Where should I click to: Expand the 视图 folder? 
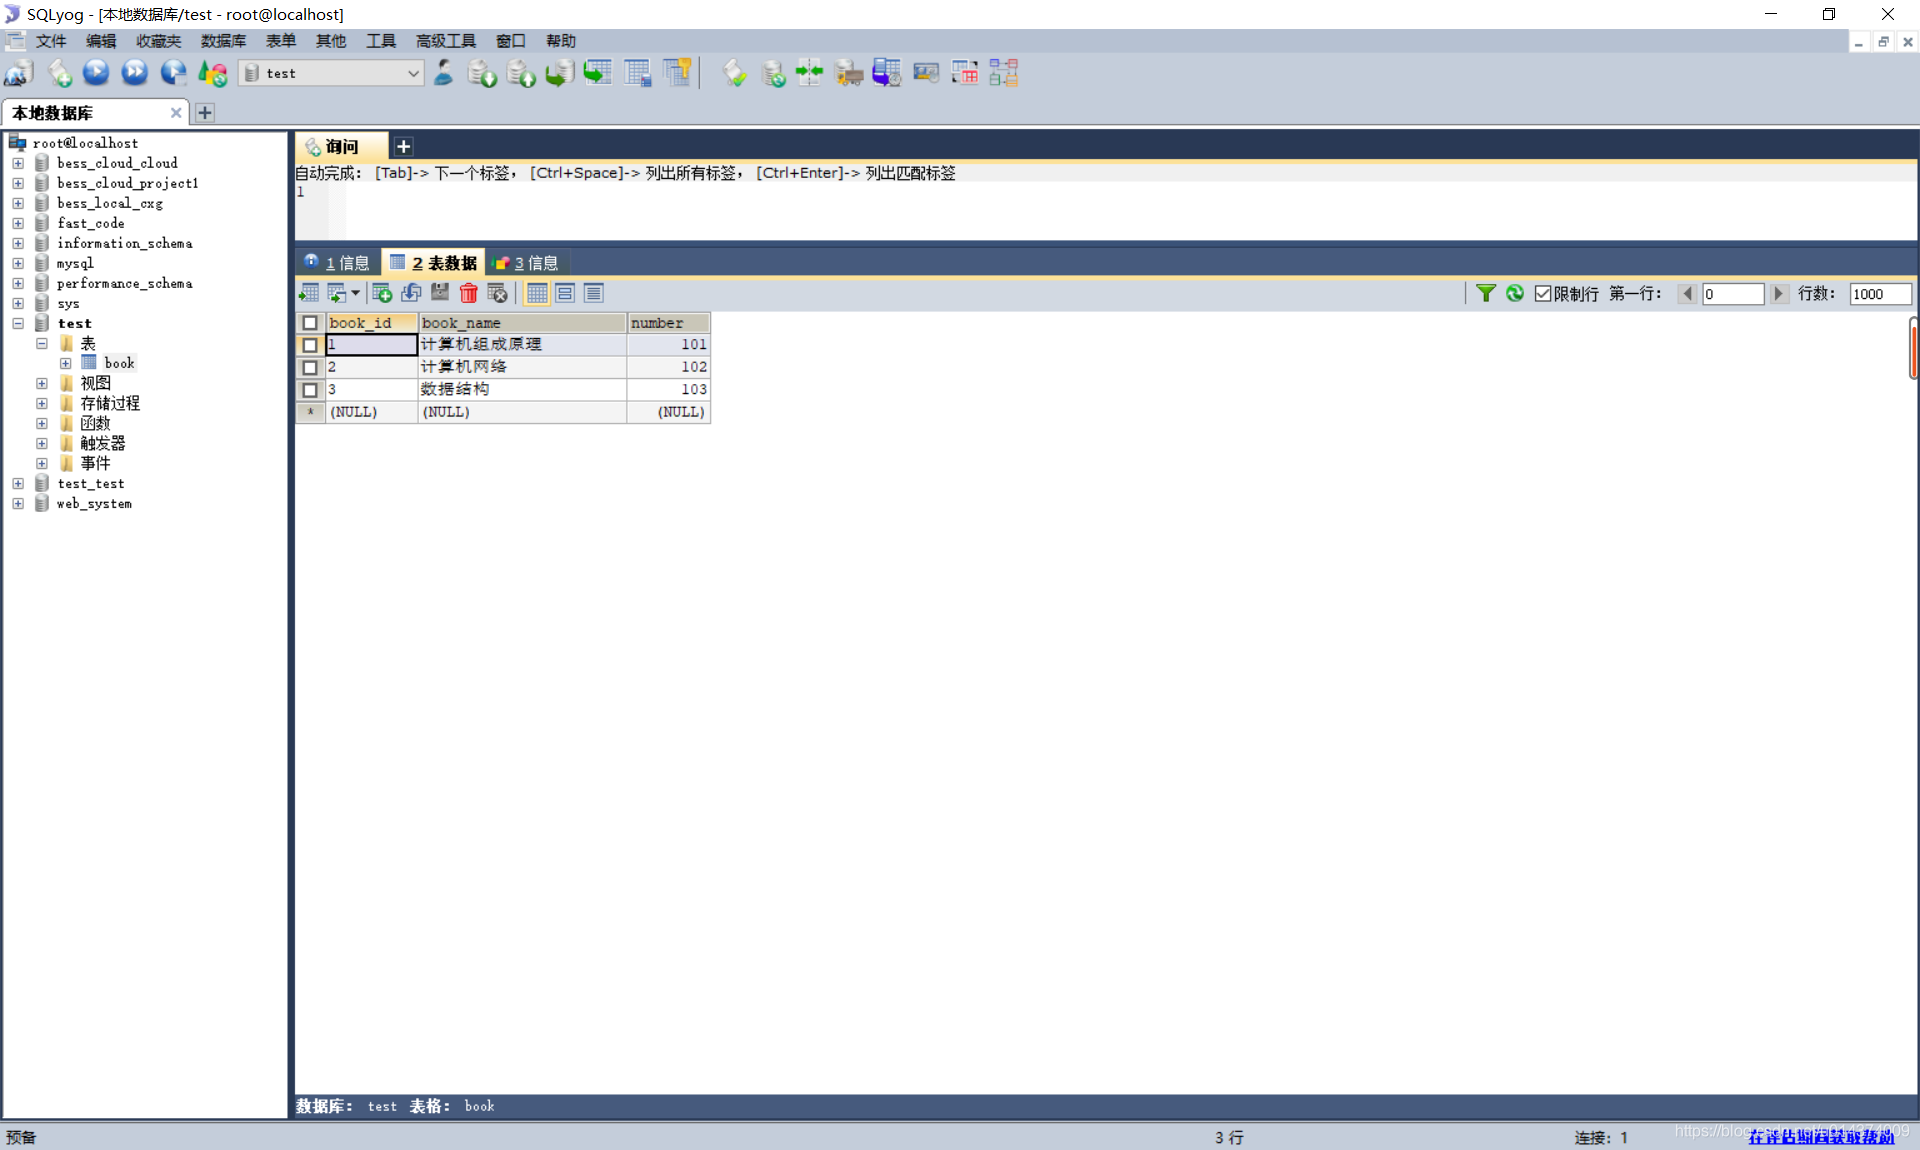(x=42, y=383)
